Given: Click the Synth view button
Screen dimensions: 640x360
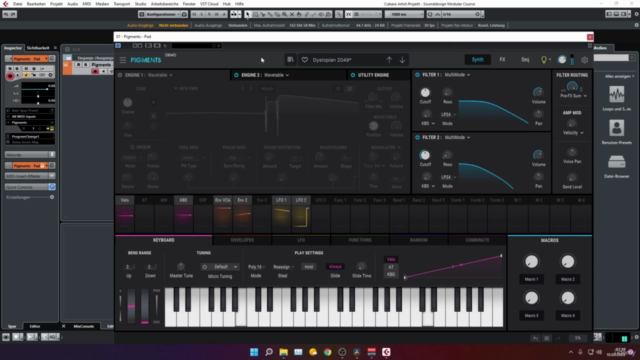Looking at the screenshot, I should [x=478, y=60].
